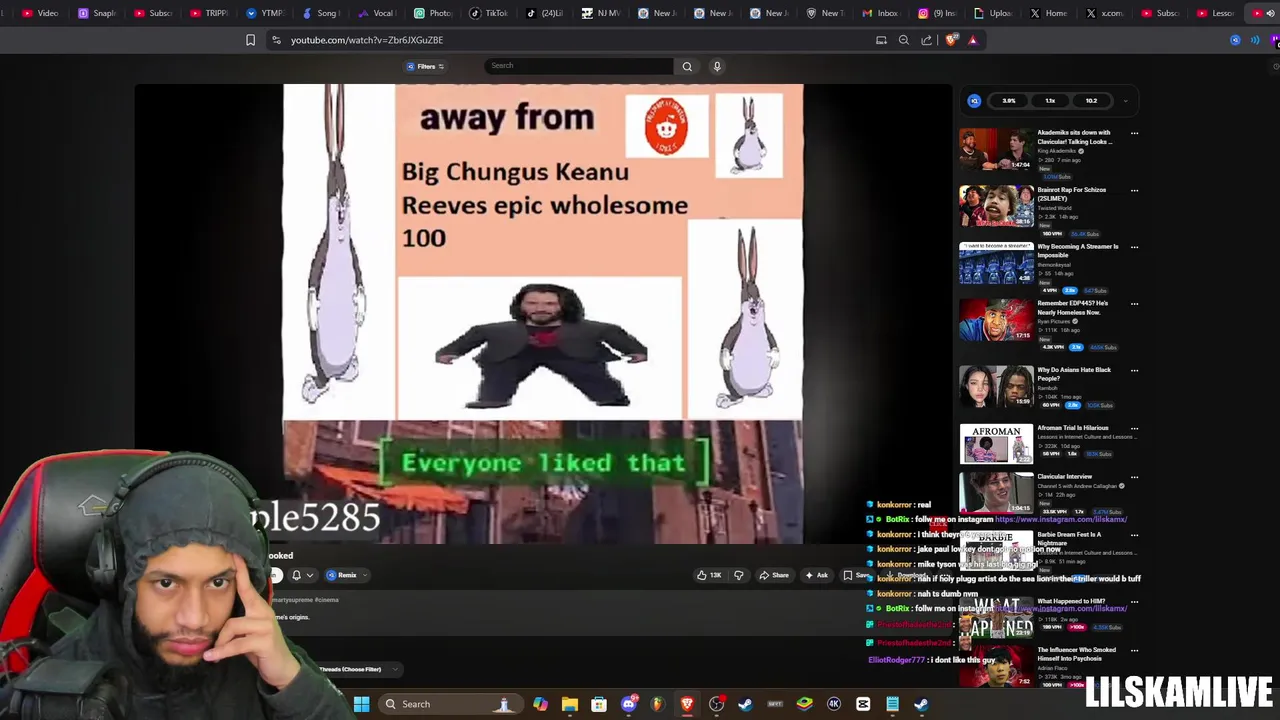Viewport: 1280px width, 720px height.
Task: Click the cast screen icon in address bar
Action: click(881, 40)
